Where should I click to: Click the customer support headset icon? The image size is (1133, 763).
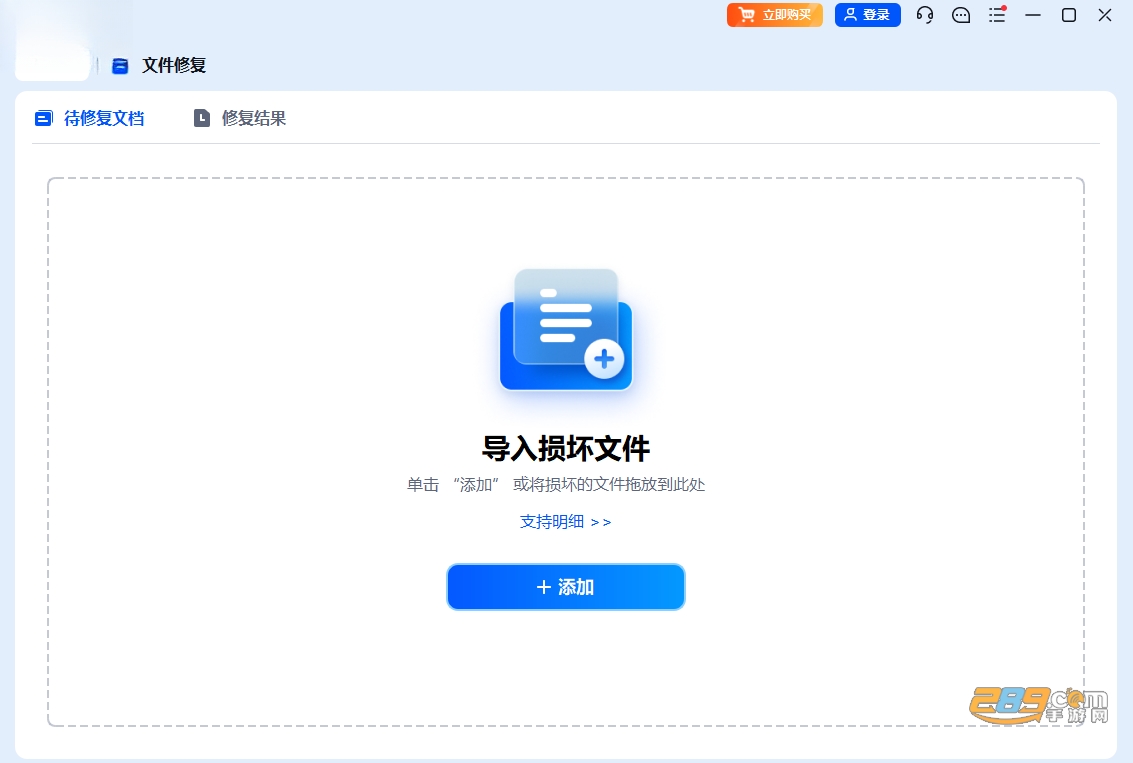click(x=925, y=15)
